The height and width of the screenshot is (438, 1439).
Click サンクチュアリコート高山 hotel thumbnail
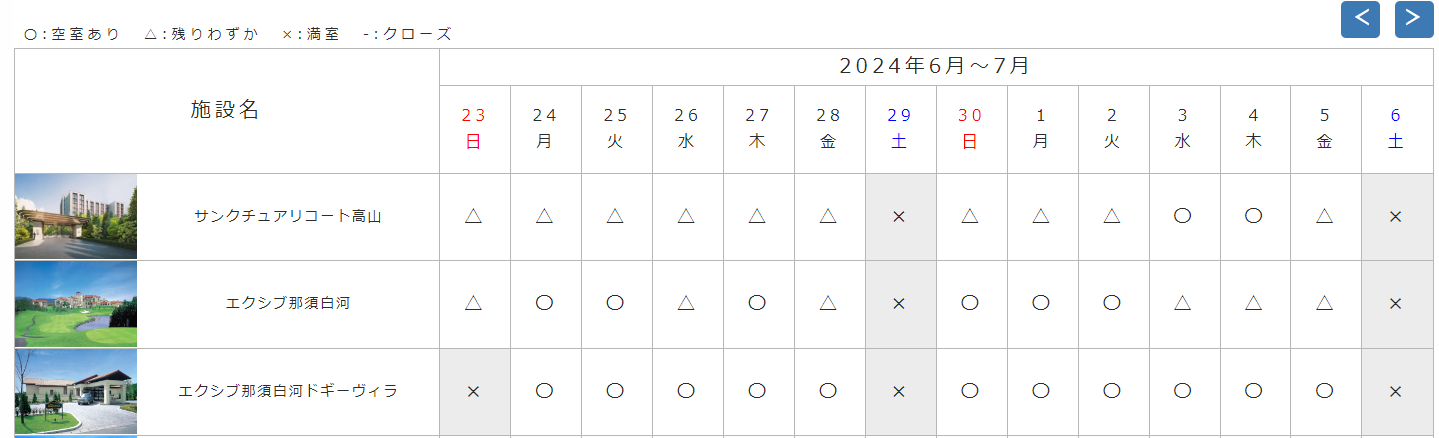coord(76,216)
